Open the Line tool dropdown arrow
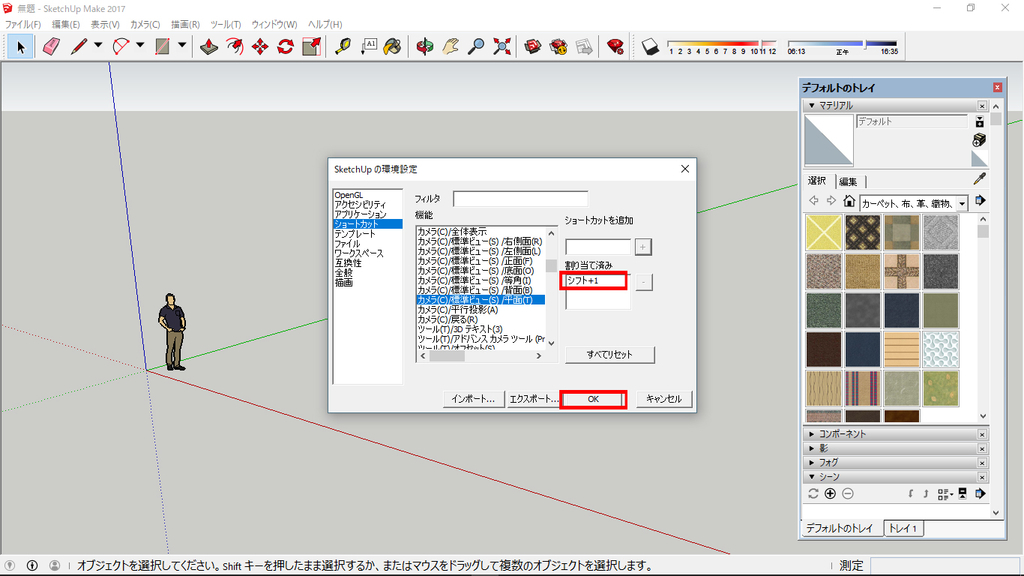This screenshot has width=1024, height=576. coord(98,46)
